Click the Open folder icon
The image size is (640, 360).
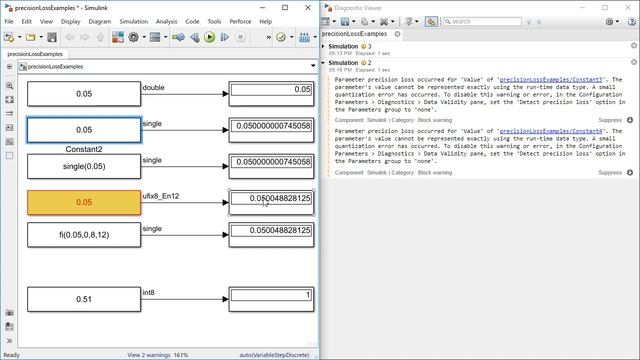[30, 37]
